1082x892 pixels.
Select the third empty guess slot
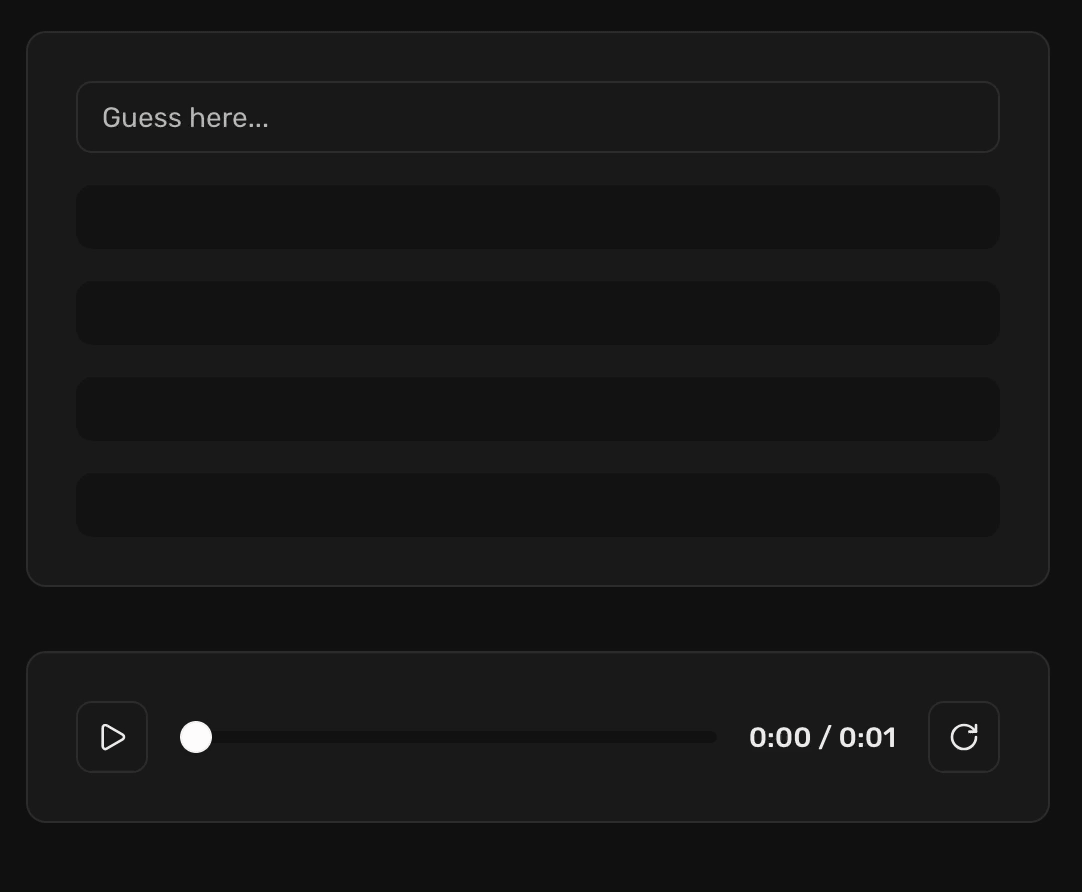coord(537,409)
